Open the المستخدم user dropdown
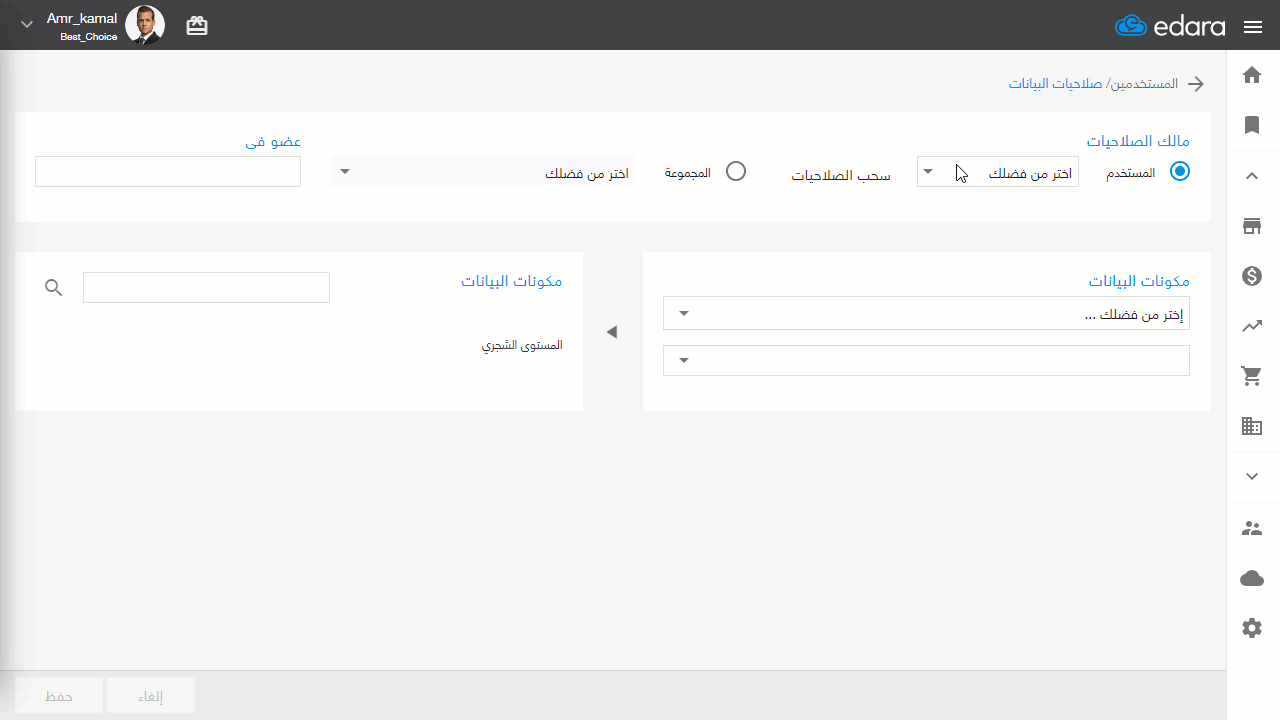 tap(998, 172)
